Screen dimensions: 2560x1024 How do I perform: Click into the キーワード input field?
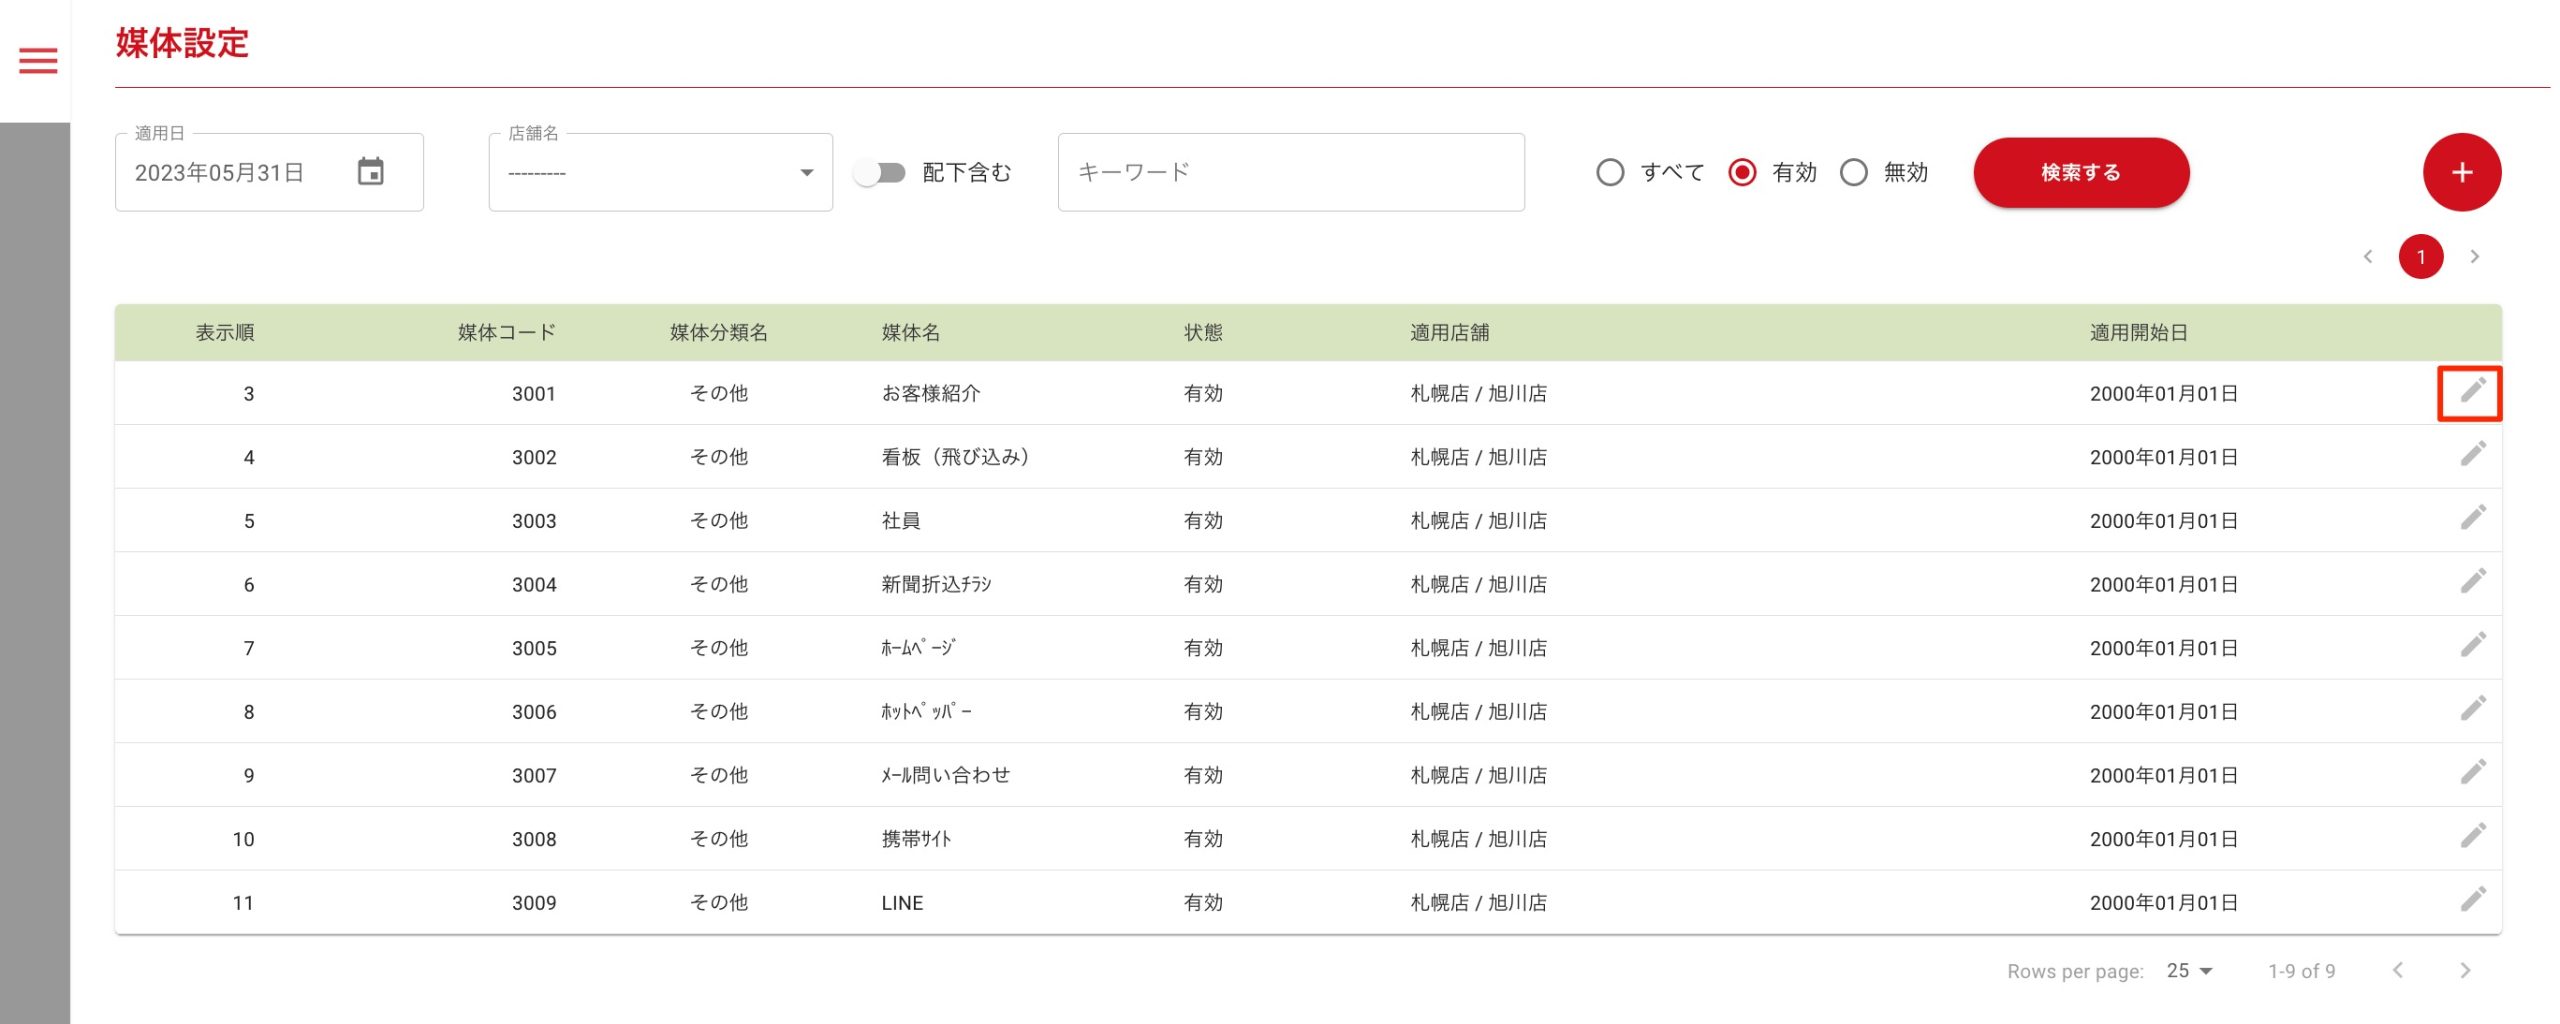[1290, 173]
